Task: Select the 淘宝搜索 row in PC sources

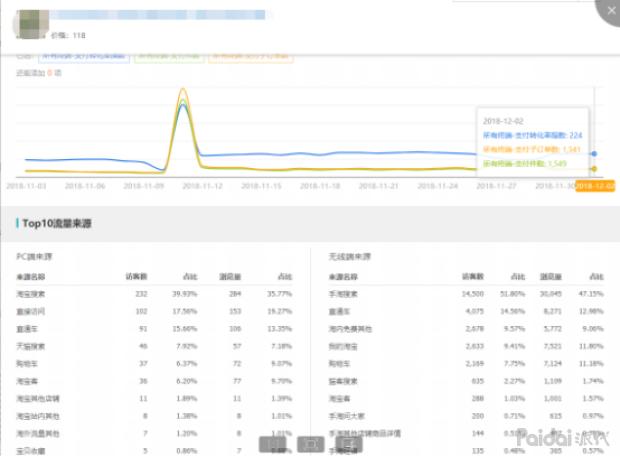Action: (x=154, y=294)
